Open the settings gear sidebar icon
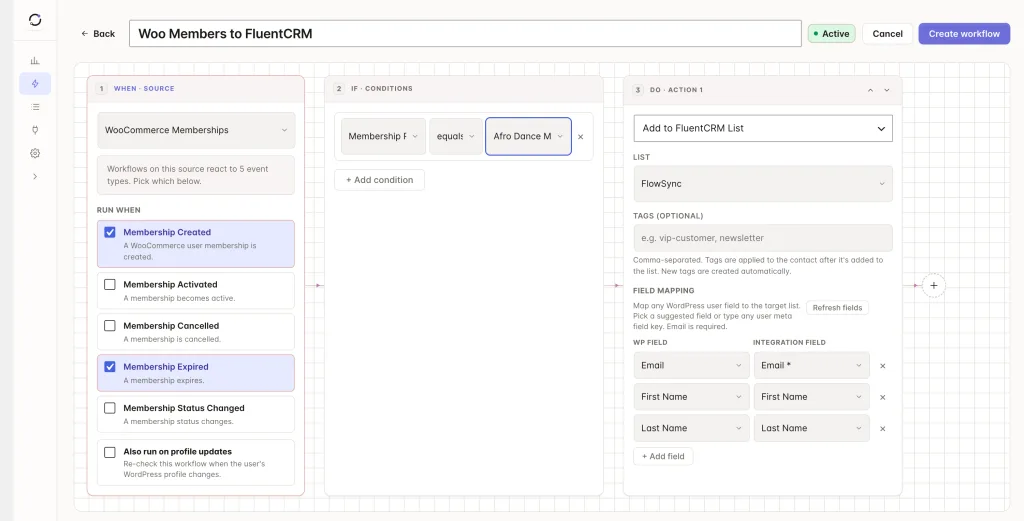This screenshot has height=521, width=1024. click(x=35, y=153)
